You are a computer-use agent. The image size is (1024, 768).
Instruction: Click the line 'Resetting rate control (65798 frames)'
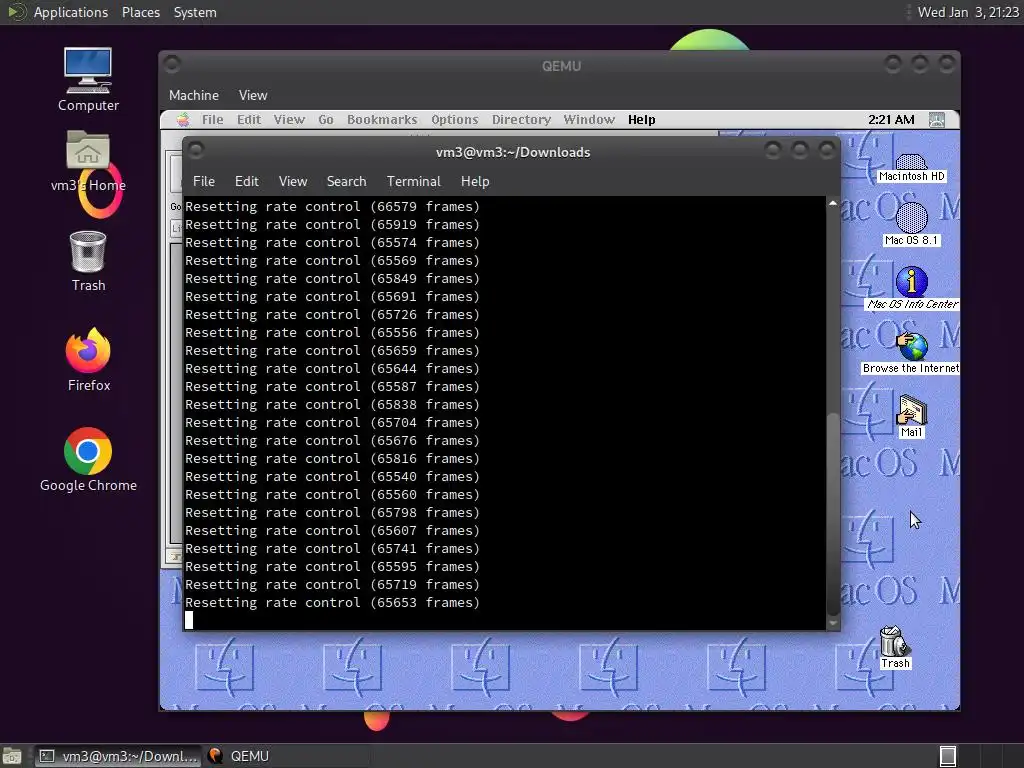332,513
